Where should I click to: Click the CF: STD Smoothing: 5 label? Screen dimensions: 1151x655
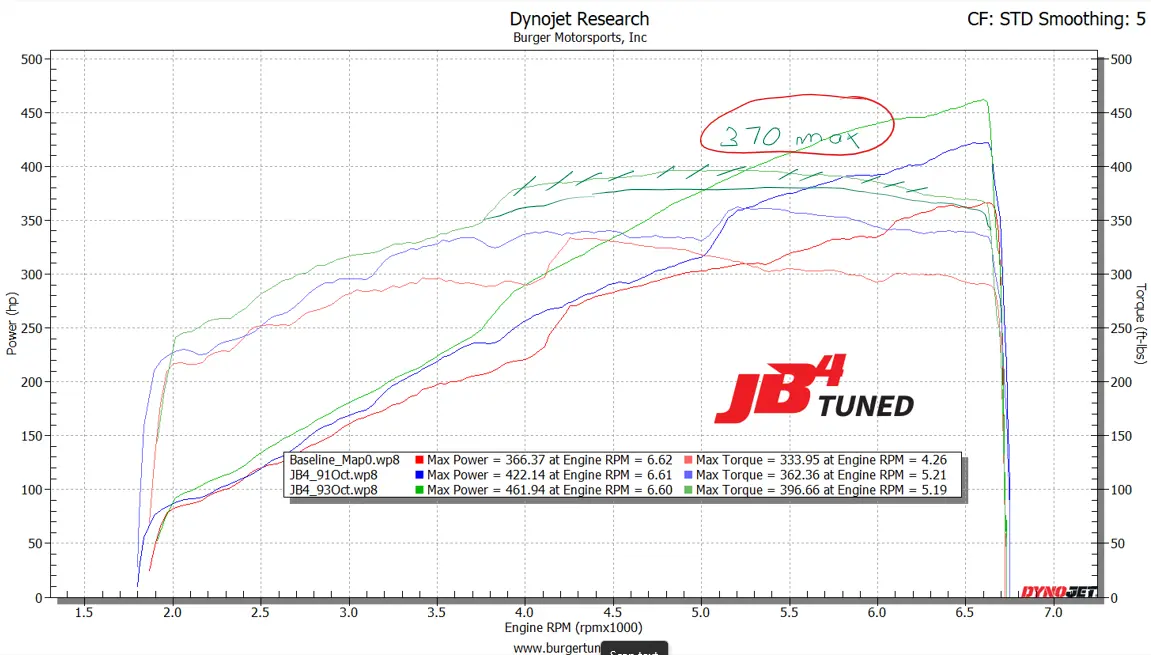(x=1056, y=19)
